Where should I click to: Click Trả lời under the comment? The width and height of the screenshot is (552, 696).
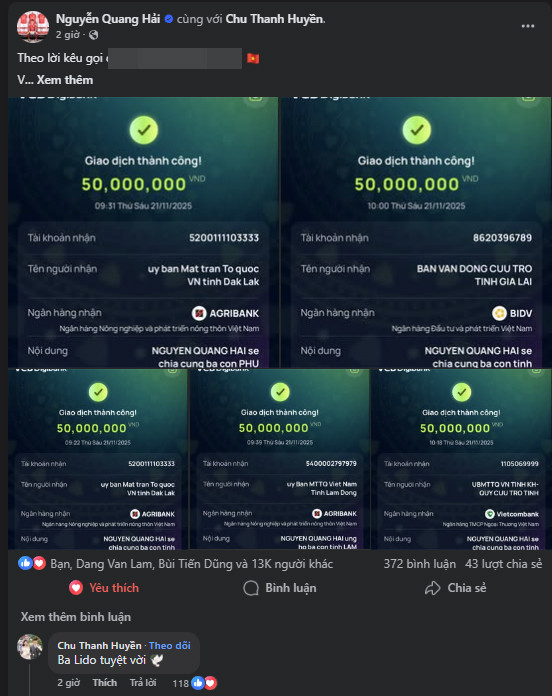143,683
